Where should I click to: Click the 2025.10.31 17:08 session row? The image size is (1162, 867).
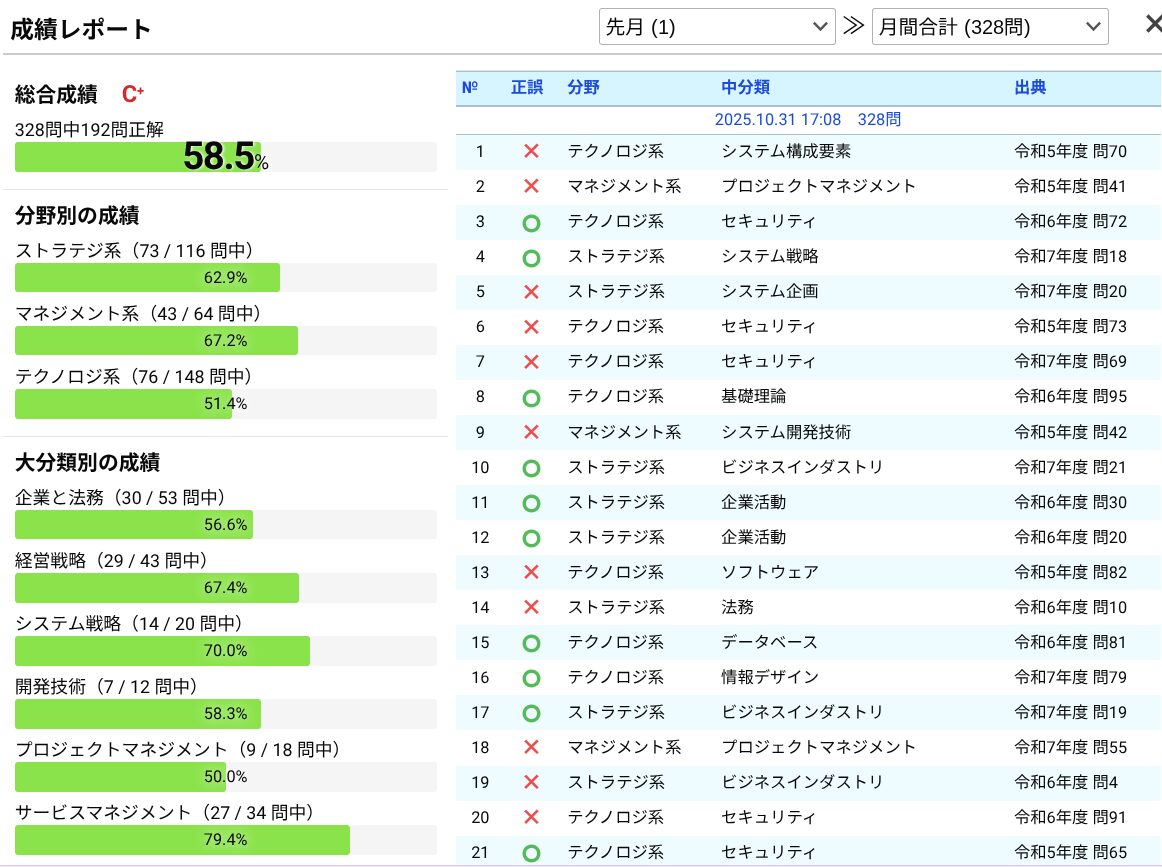807,120
